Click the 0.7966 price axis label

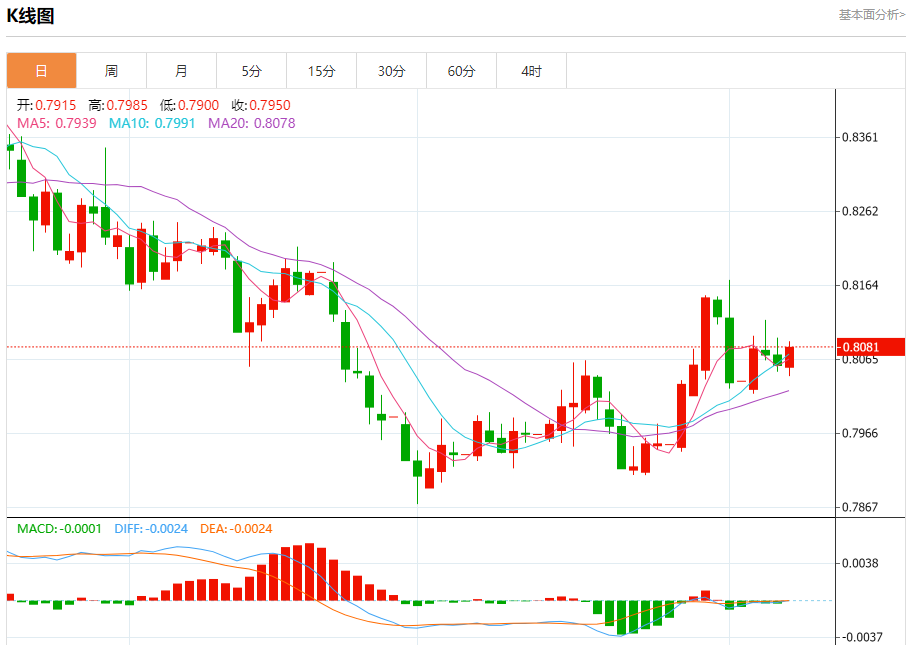[x=860, y=433]
